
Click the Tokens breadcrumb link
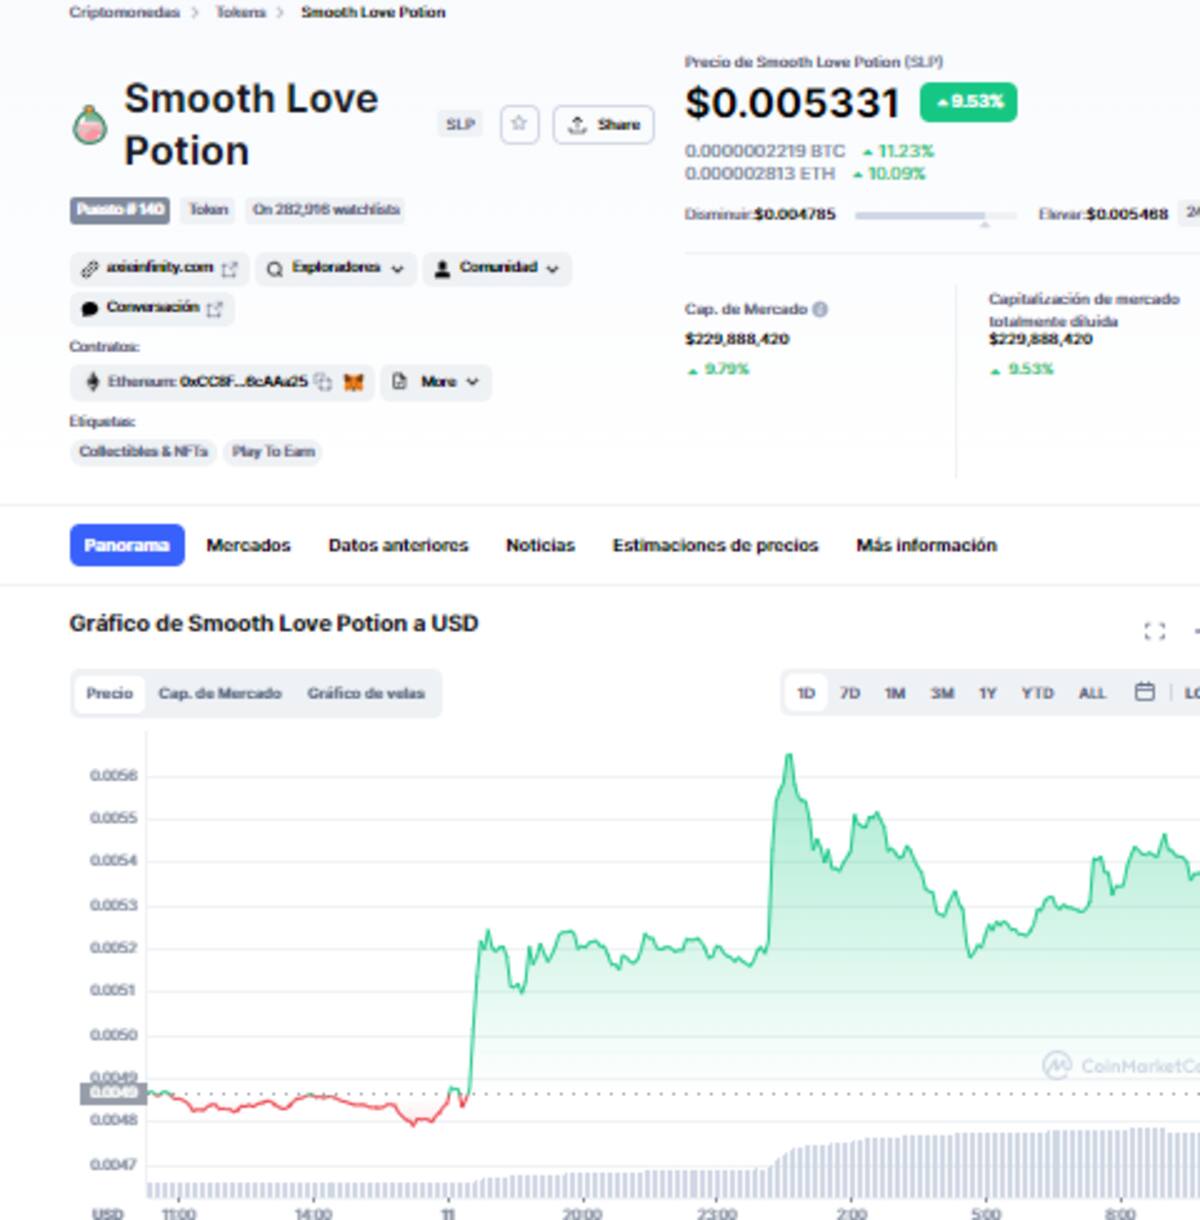point(241,12)
